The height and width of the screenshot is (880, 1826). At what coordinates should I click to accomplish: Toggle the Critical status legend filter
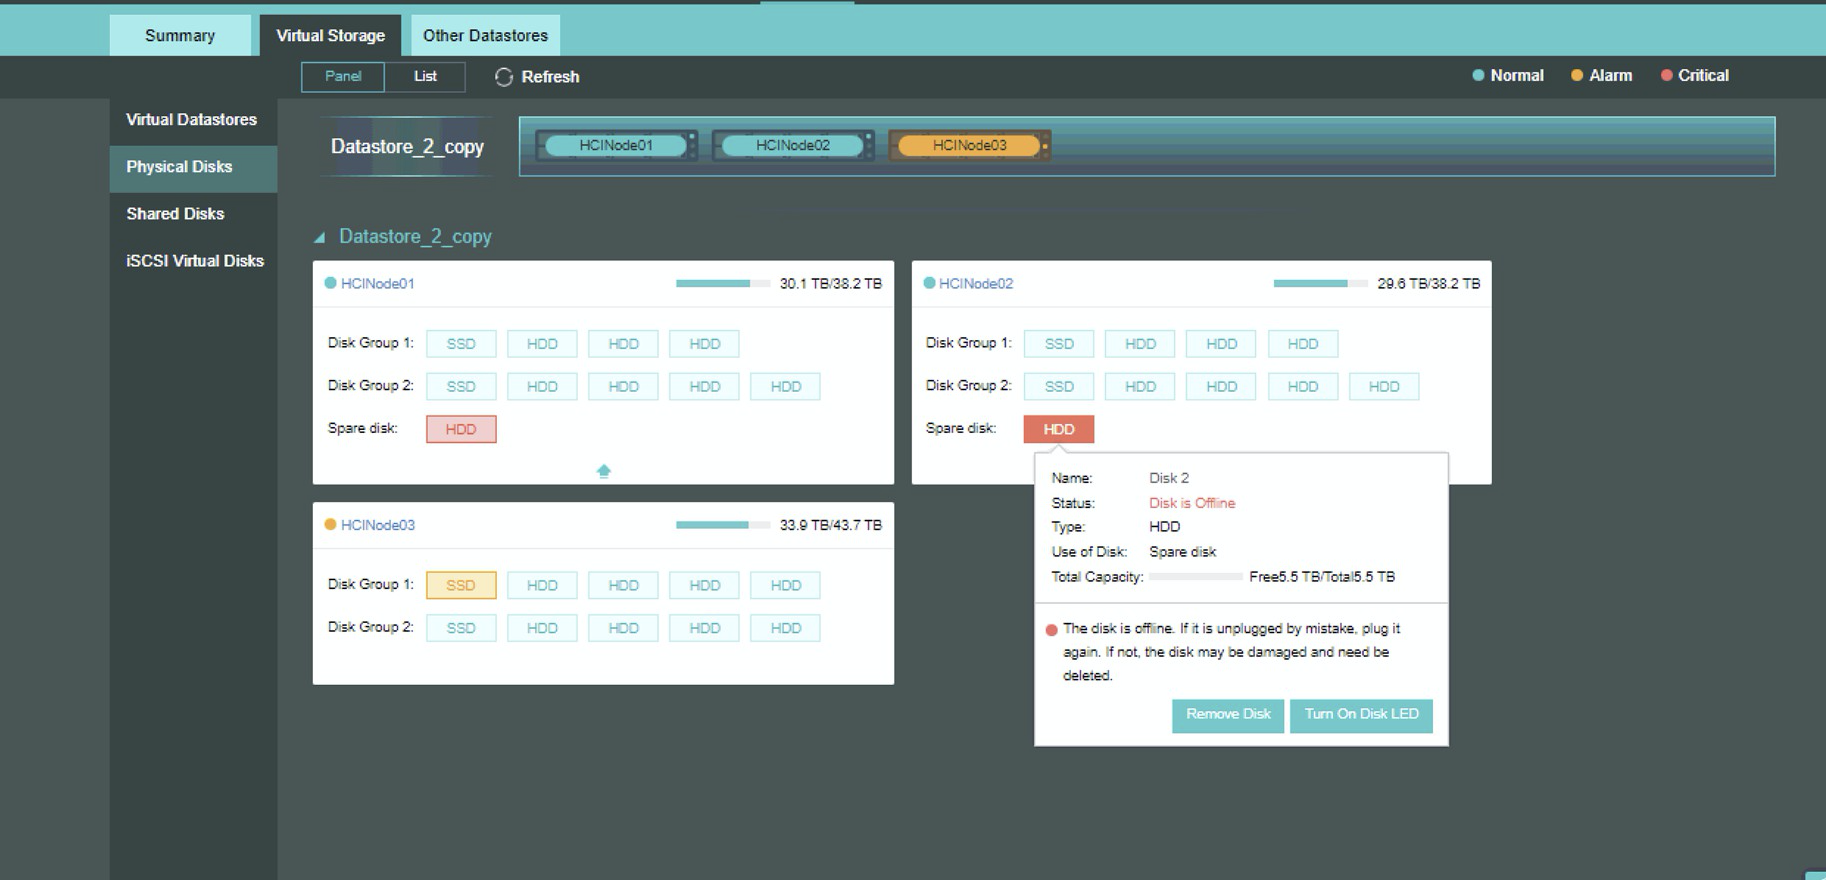(1695, 76)
